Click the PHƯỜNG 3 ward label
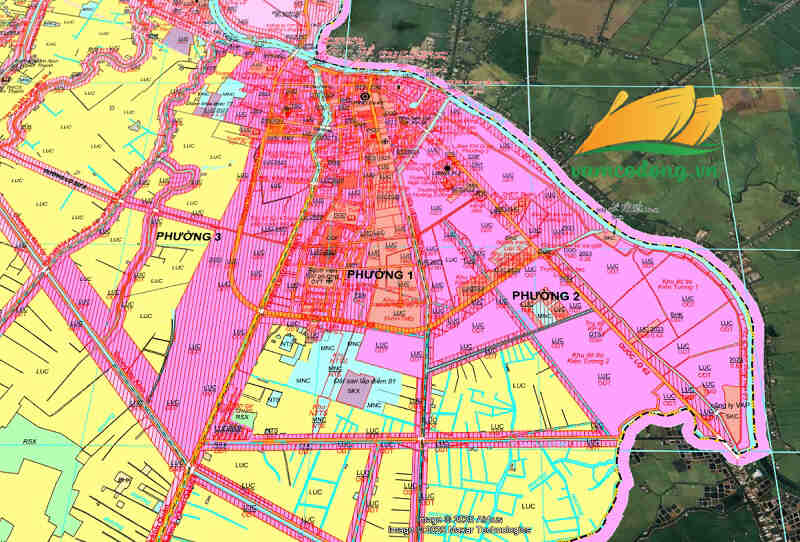This screenshot has width=800, height=542. pyautogui.click(x=189, y=236)
